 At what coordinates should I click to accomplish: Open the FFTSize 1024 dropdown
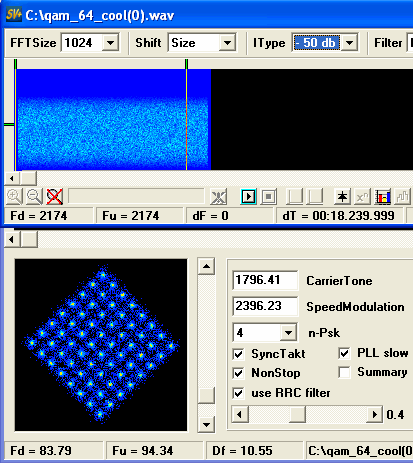(x=110, y=43)
